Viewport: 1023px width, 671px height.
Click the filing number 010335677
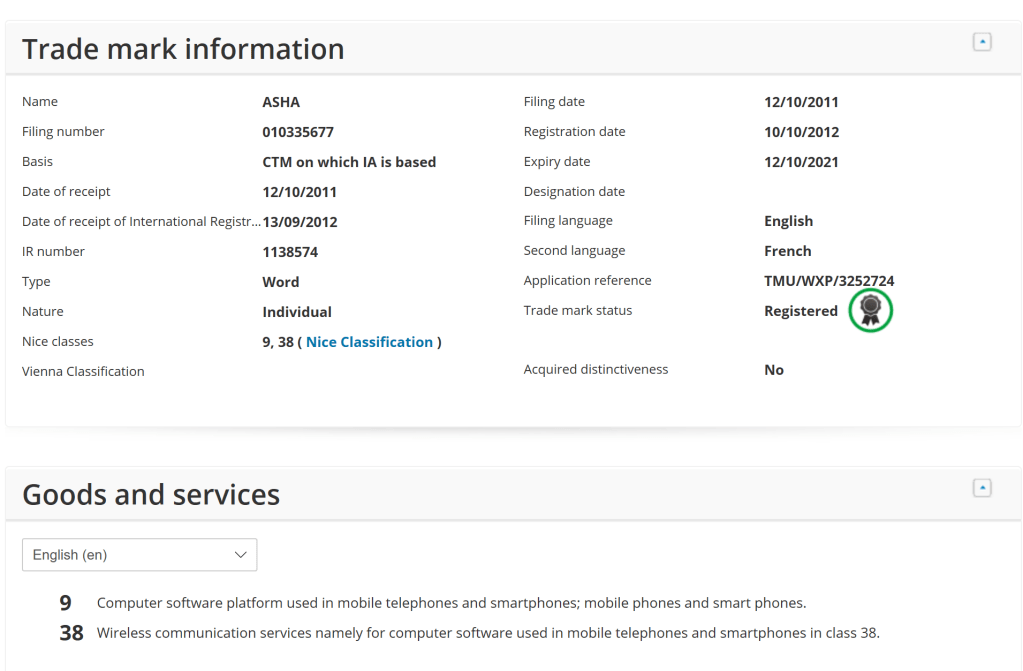point(298,132)
